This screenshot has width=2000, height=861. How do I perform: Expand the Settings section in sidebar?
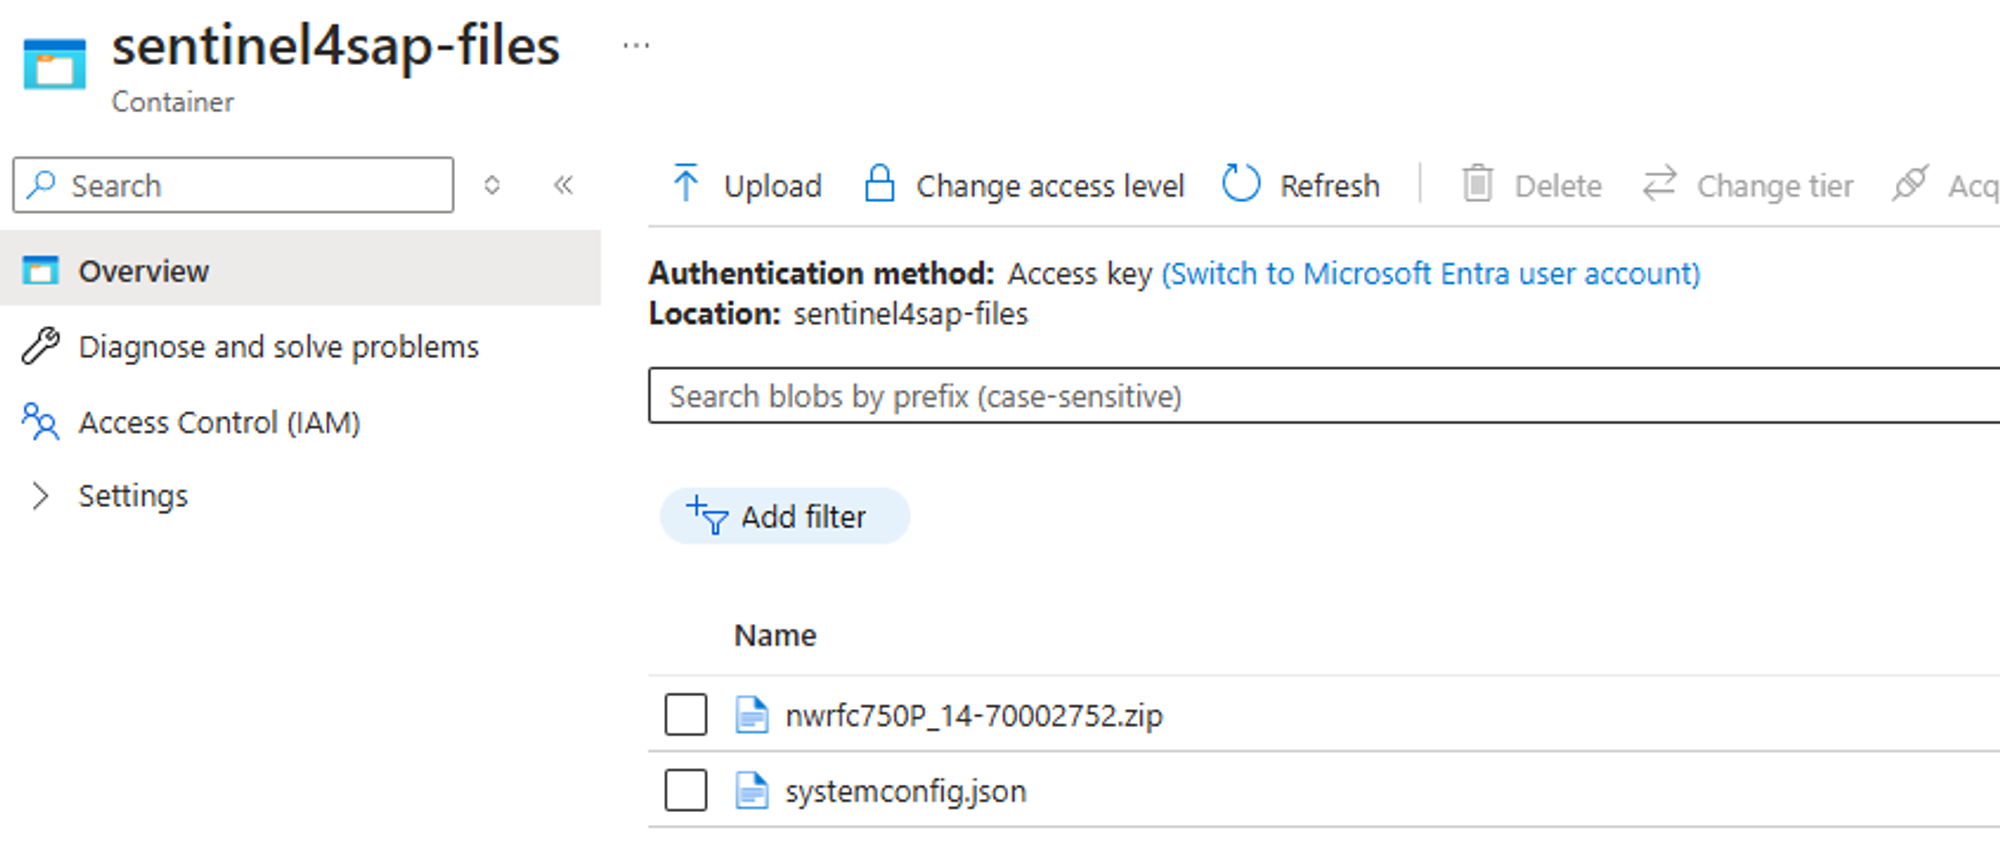[40, 496]
